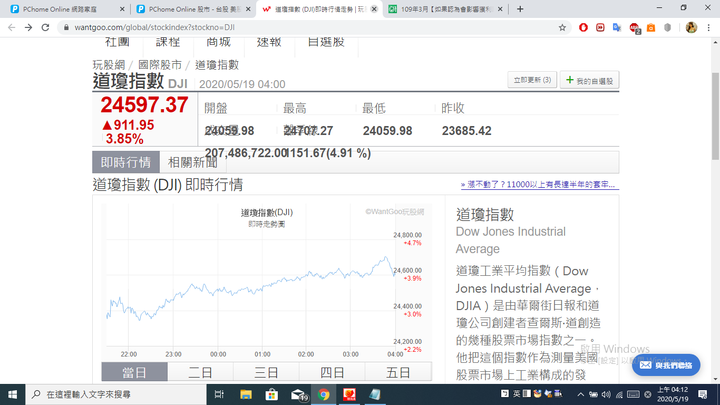Open the AdBlock extension with badge 2
The width and height of the screenshot is (720, 405).
pos(634,28)
